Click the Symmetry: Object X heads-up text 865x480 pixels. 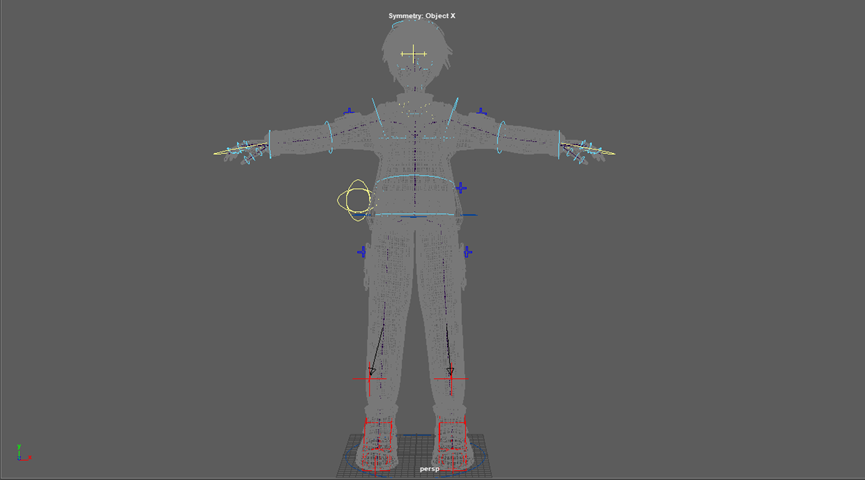tap(422, 16)
